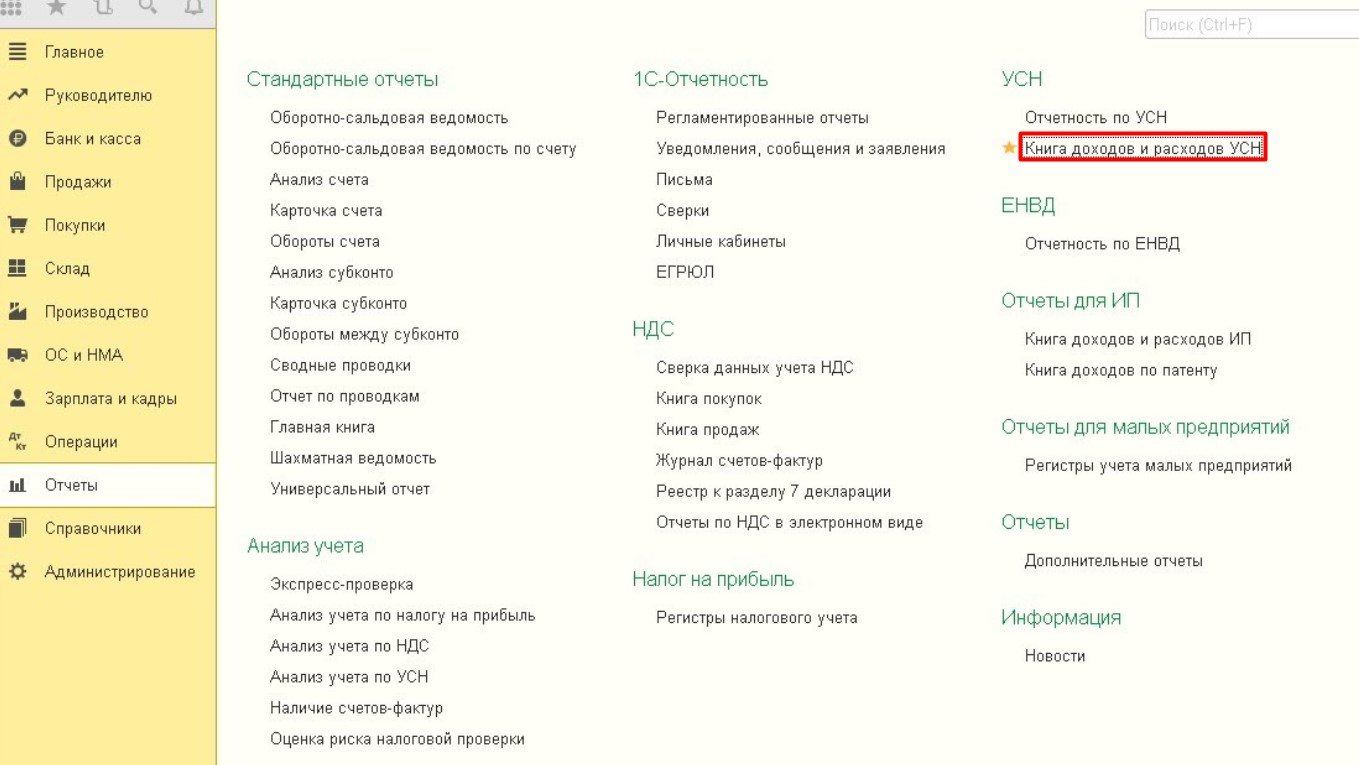Viewport: 1359px width, 765px height.
Task: Open the Зарплата и кадры section
Action: point(110,398)
